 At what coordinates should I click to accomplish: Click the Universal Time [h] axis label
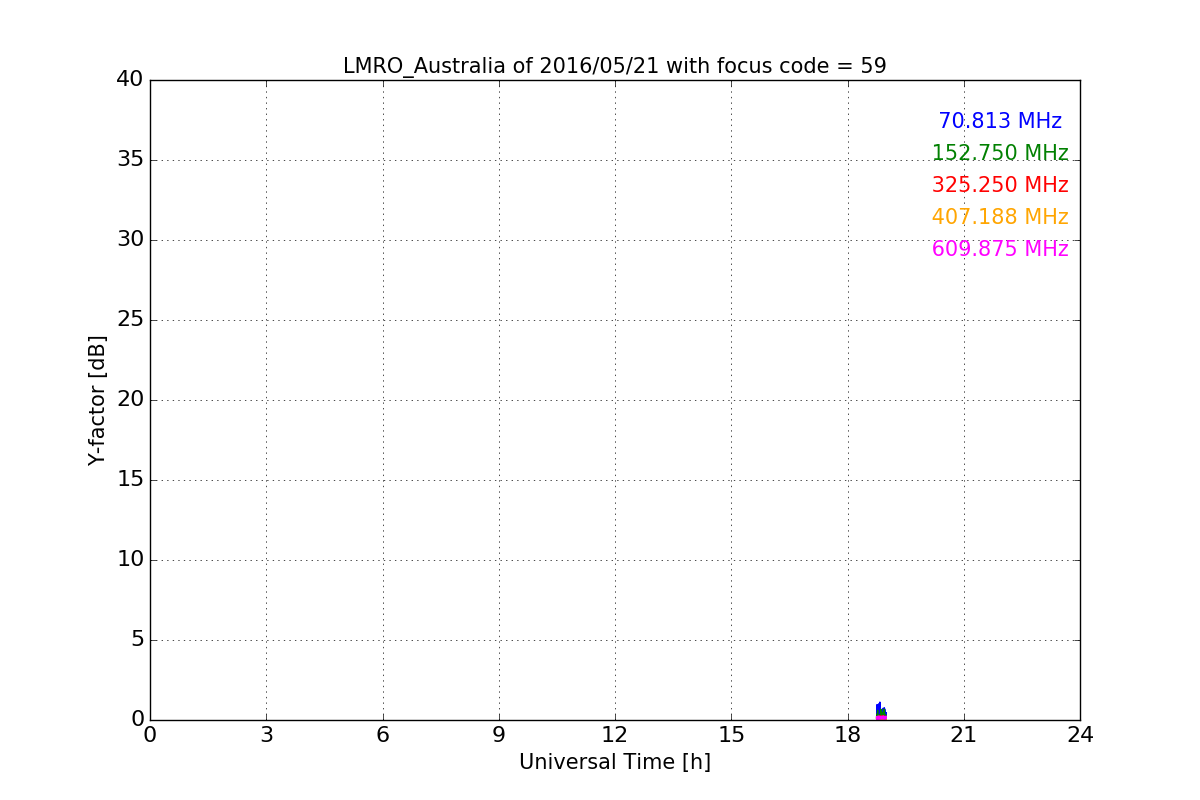615,762
